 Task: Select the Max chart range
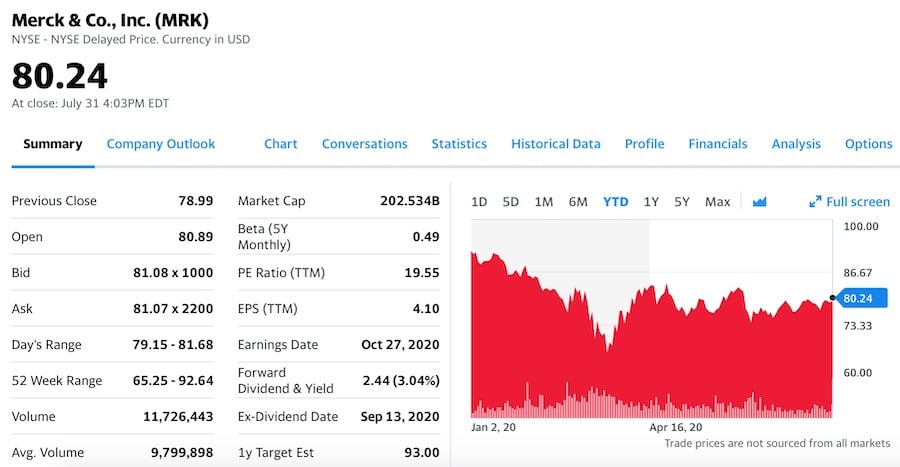[x=717, y=202]
